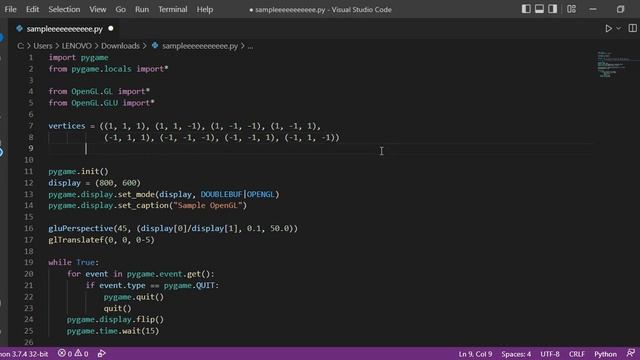Select Python 3.7.4 32-bit interpreter in status bar

click(24, 354)
